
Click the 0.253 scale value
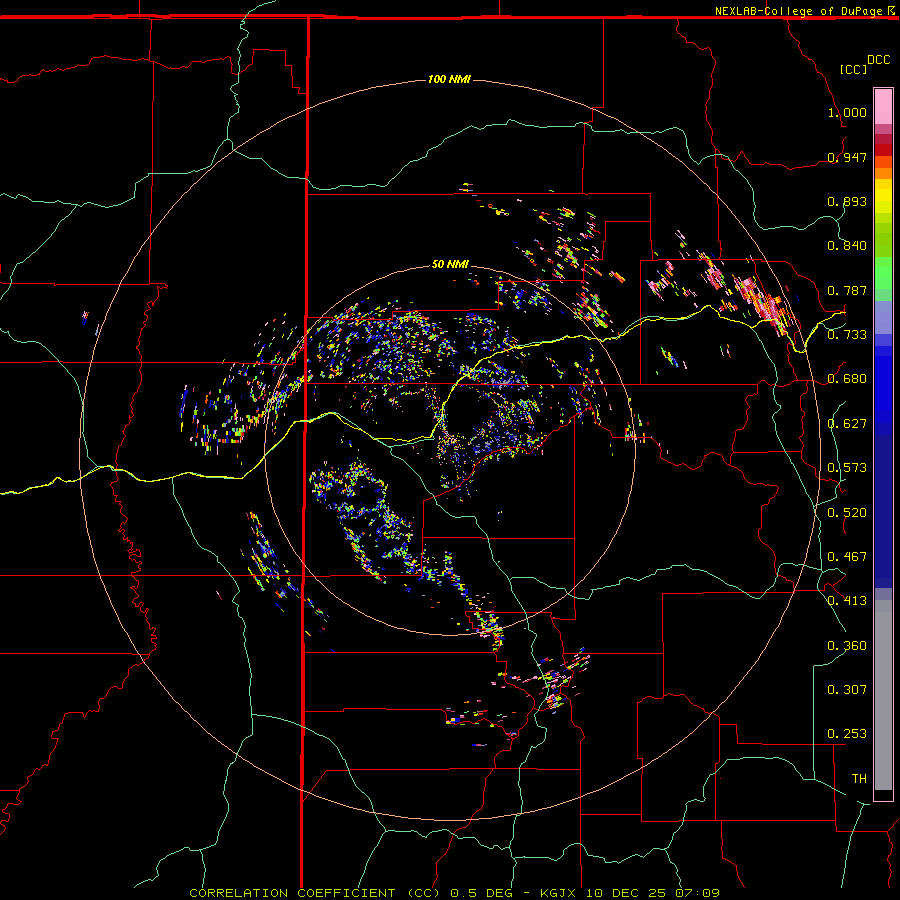click(x=847, y=734)
